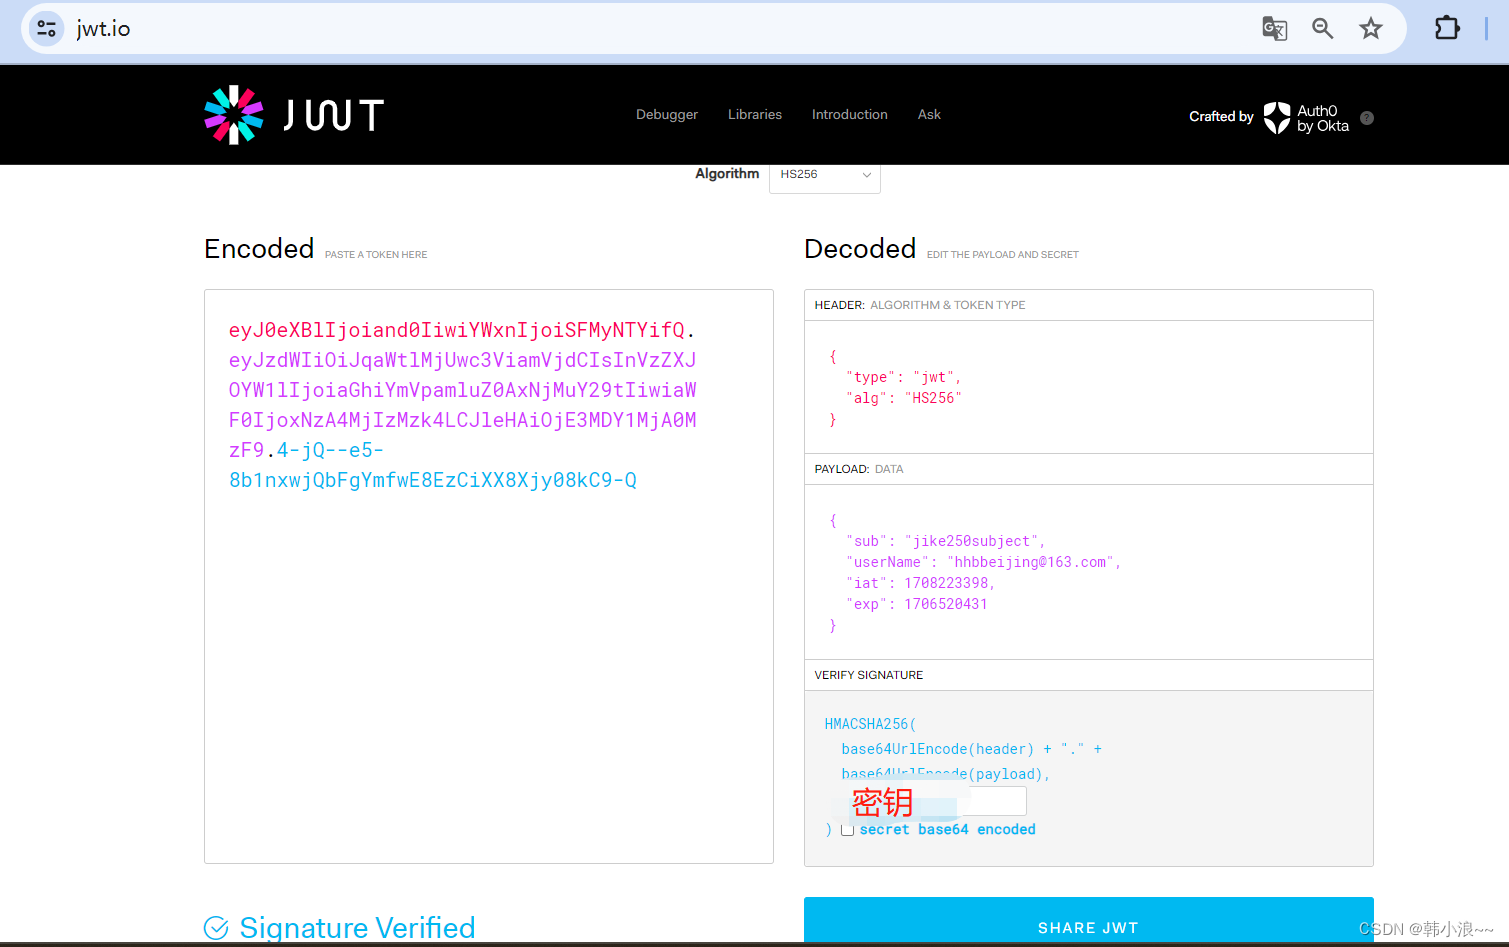Click the "iat": 1708223398 payload line
Image resolution: width=1509 pixels, height=947 pixels.
pyautogui.click(x=920, y=583)
